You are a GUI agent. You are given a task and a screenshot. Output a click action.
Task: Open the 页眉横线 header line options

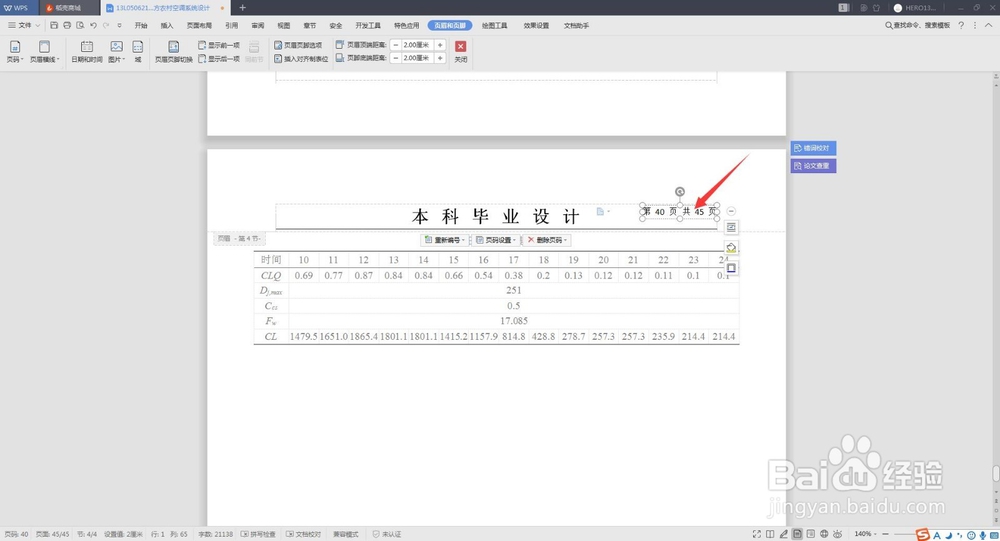44,51
